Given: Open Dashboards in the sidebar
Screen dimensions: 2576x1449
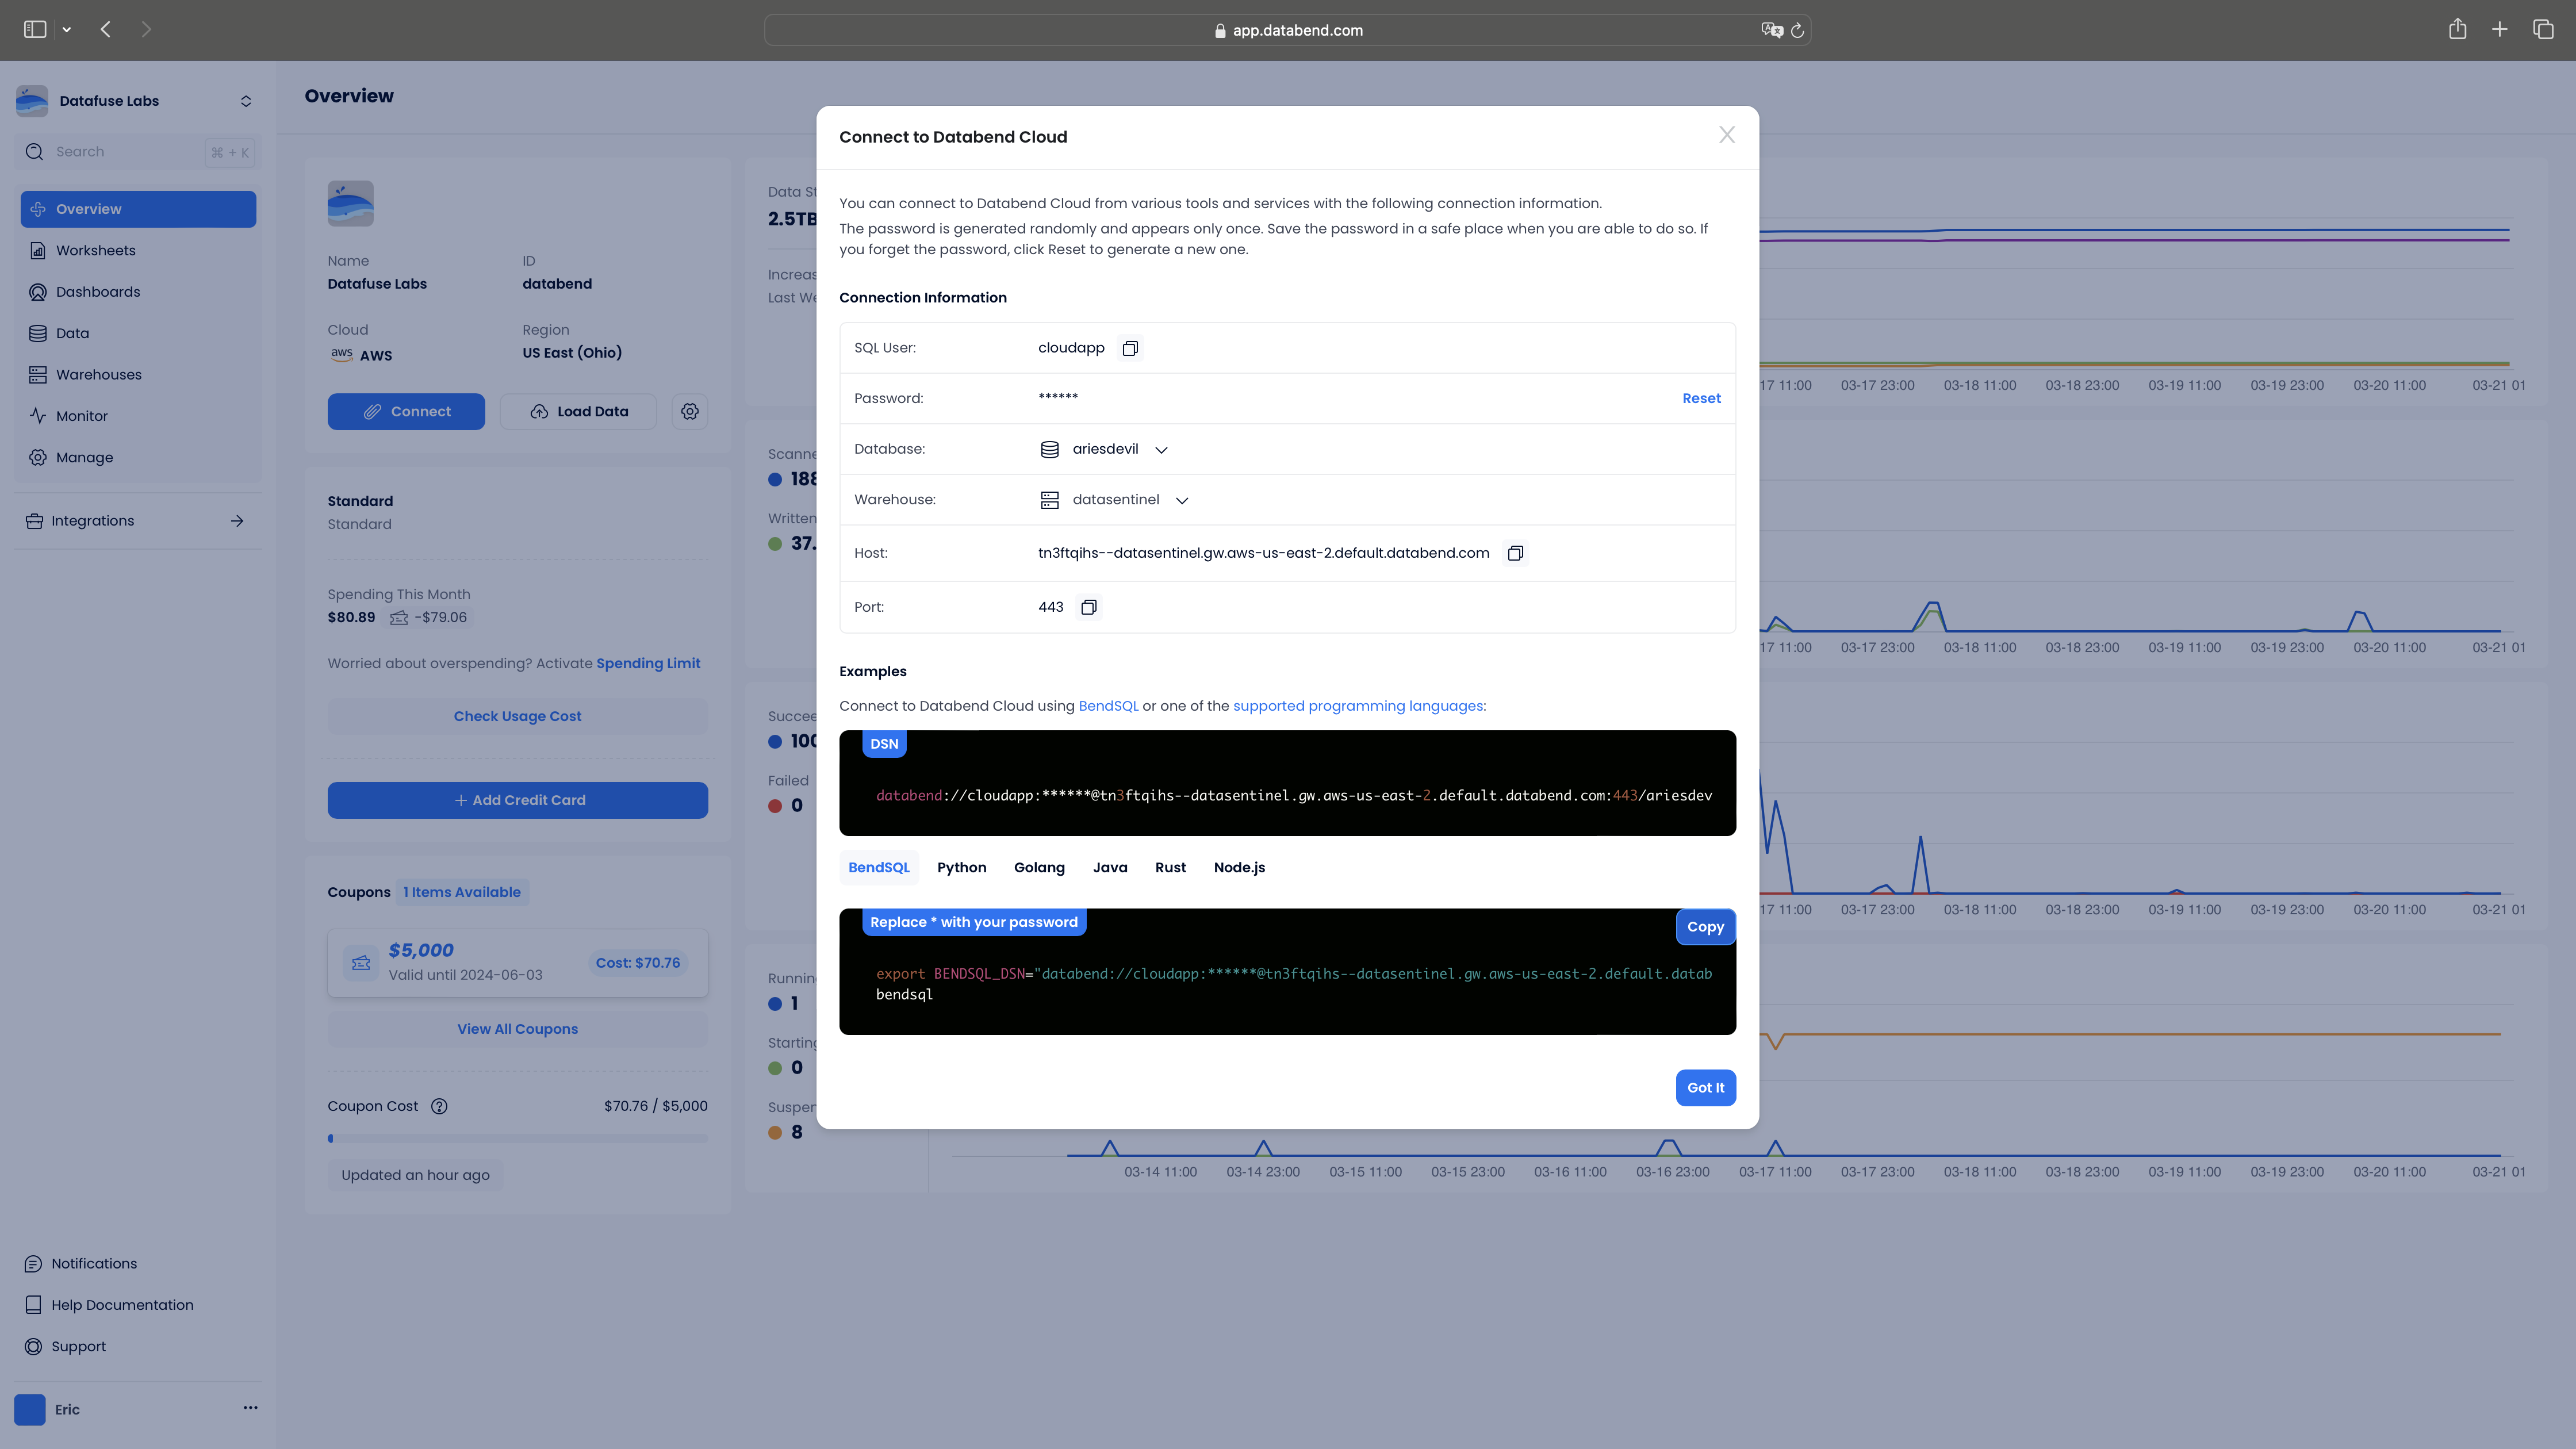Looking at the screenshot, I should click(138, 292).
